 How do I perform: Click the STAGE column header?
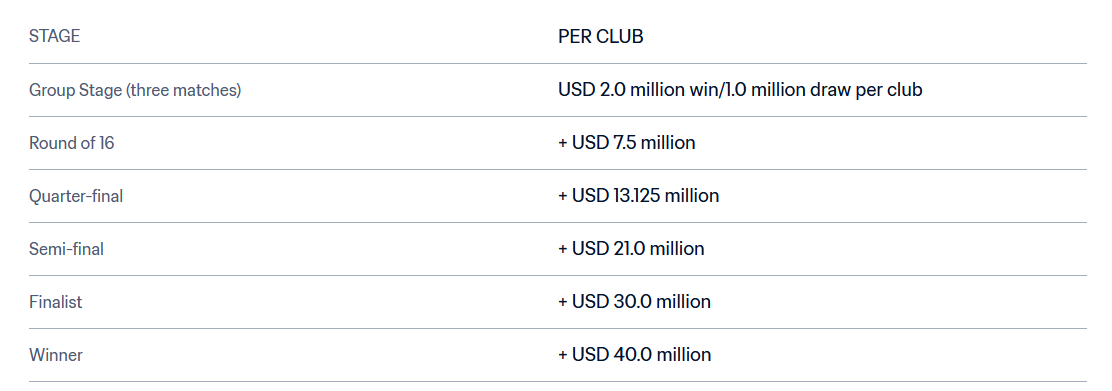point(55,36)
